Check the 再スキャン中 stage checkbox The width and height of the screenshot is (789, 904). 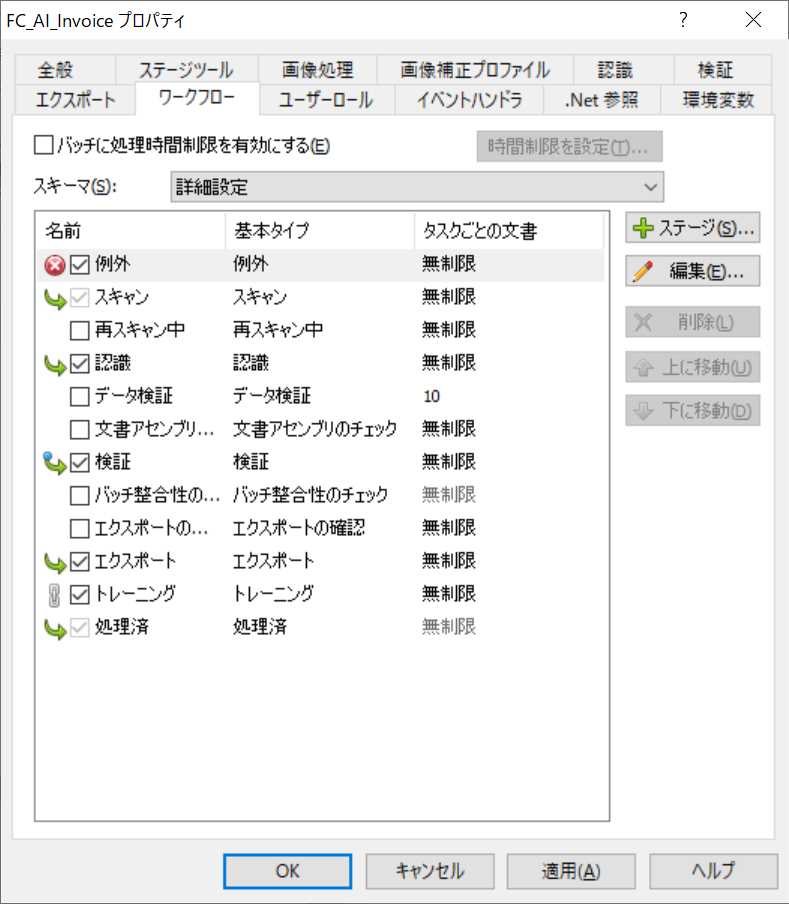80,331
